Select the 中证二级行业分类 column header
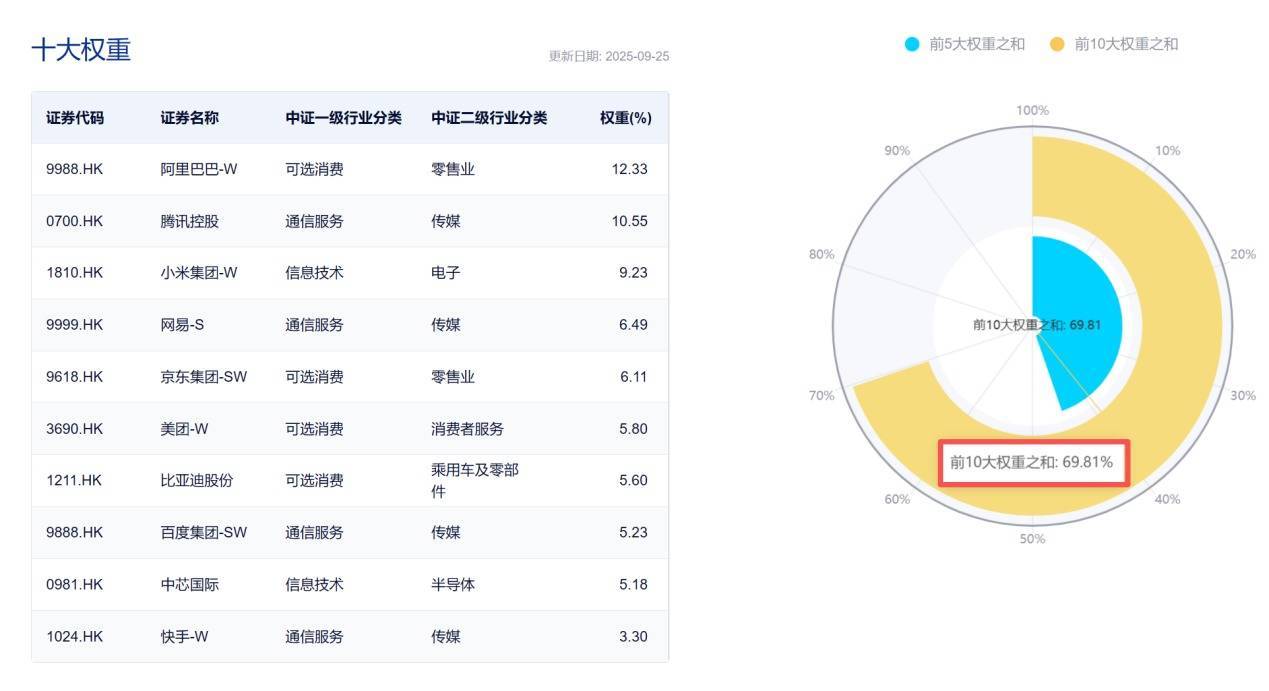 (x=489, y=118)
